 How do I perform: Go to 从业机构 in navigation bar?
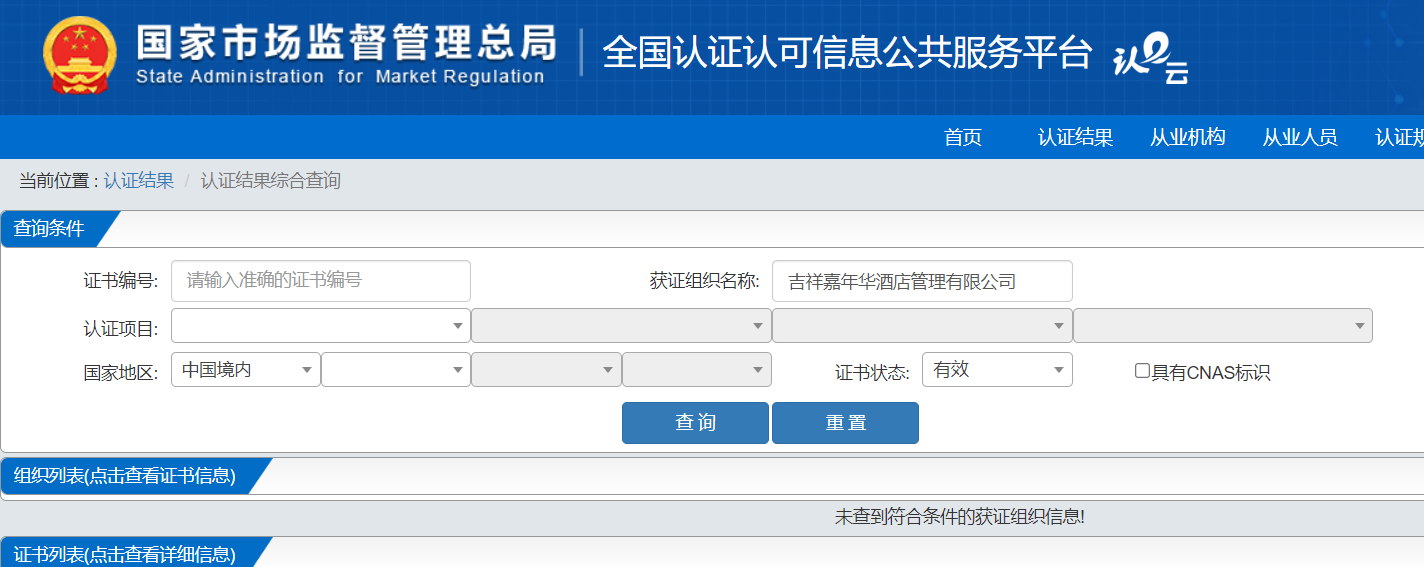[1187, 138]
